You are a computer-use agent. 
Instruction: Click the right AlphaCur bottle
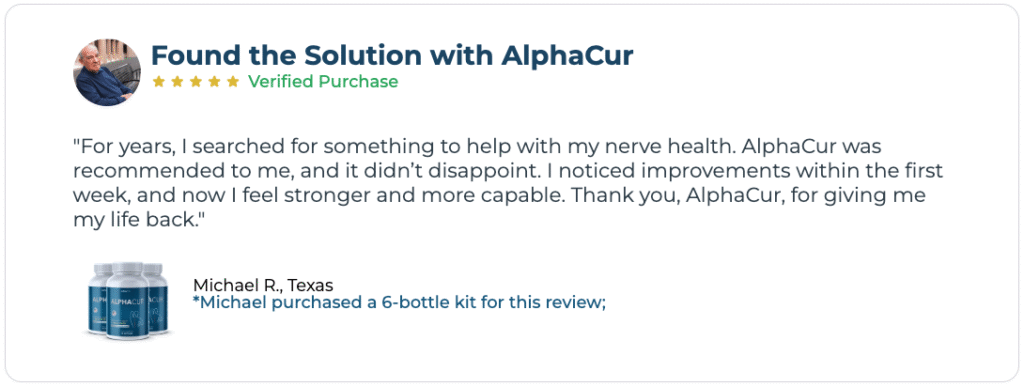pos(156,298)
